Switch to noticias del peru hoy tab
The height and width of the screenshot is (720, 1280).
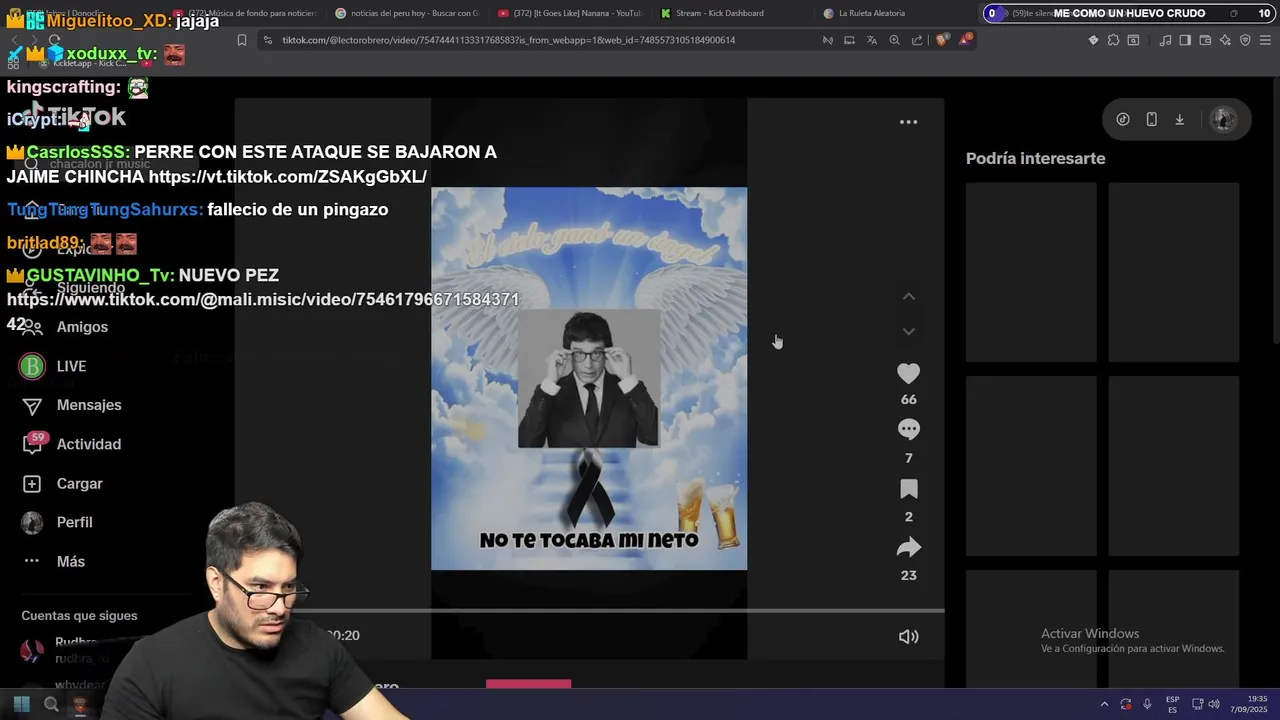tap(406, 13)
